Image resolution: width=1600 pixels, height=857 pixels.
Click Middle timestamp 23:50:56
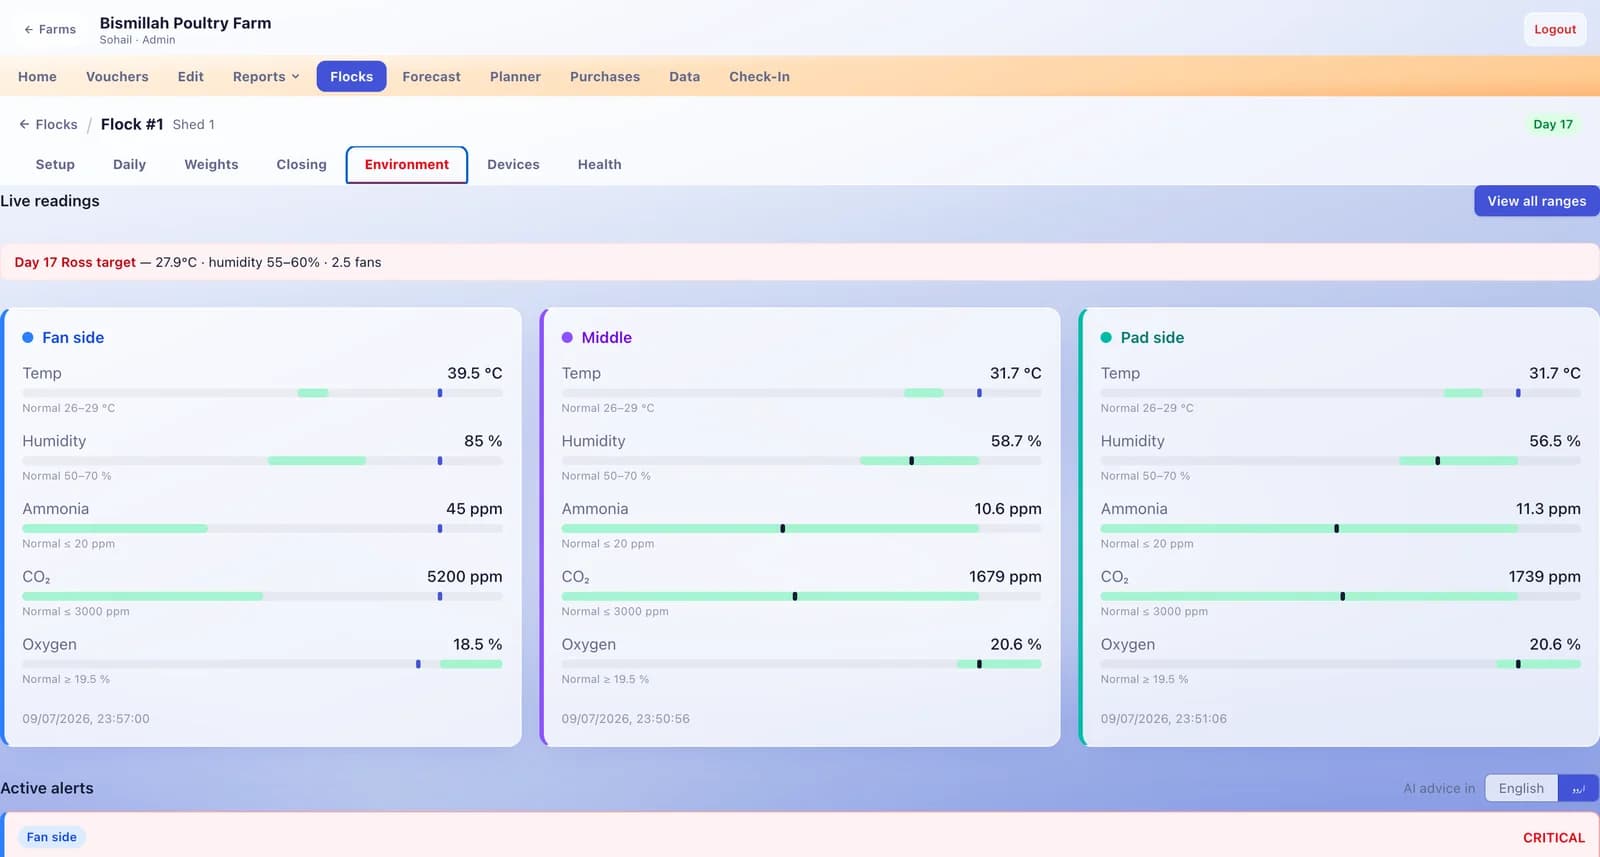pyautogui.click(x=625, y=719)
